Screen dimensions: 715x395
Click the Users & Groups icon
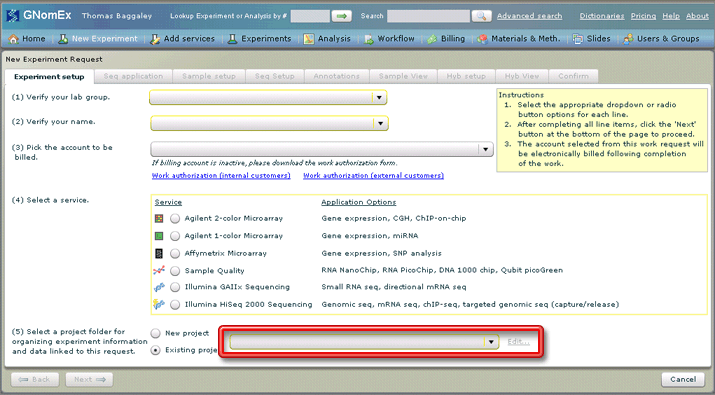tap(628, 39)
